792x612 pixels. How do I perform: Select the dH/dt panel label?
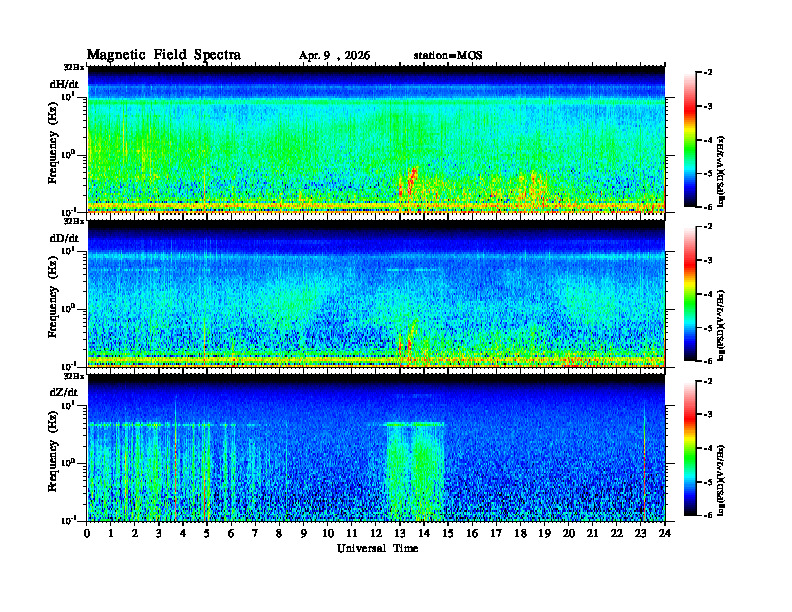coord(64,84)
